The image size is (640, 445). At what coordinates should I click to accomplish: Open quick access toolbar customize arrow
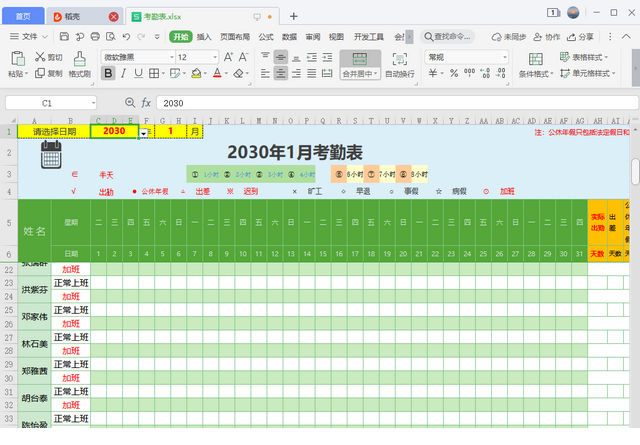tap(157, 37)
